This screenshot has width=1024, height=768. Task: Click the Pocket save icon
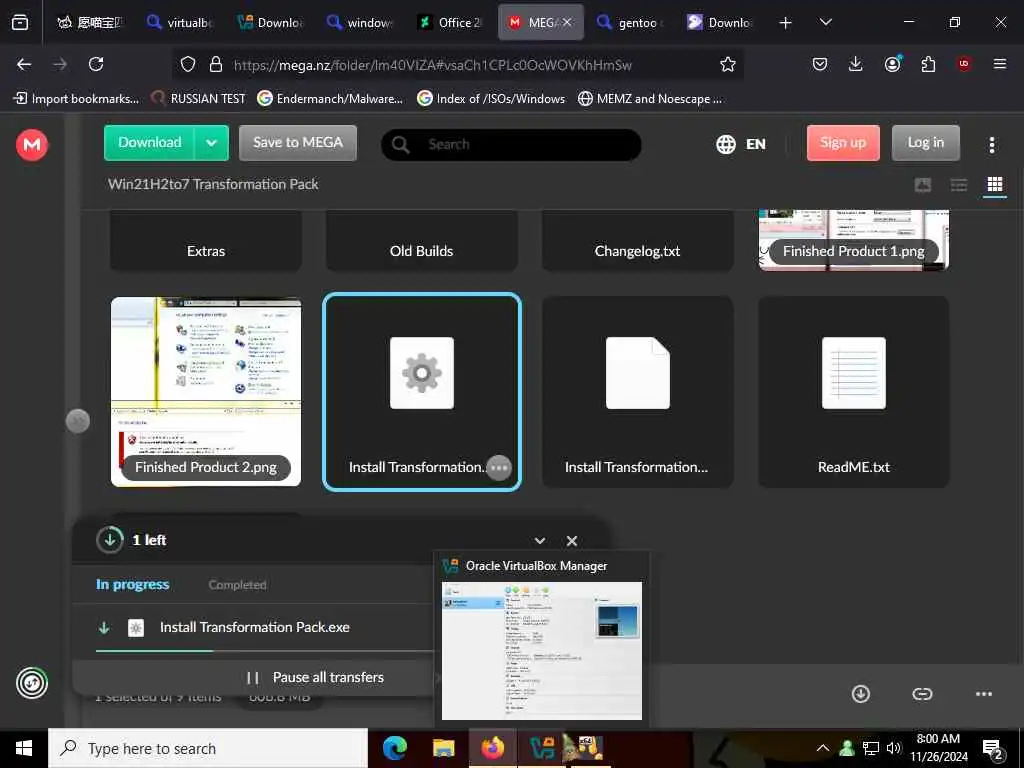coord(820,64)
